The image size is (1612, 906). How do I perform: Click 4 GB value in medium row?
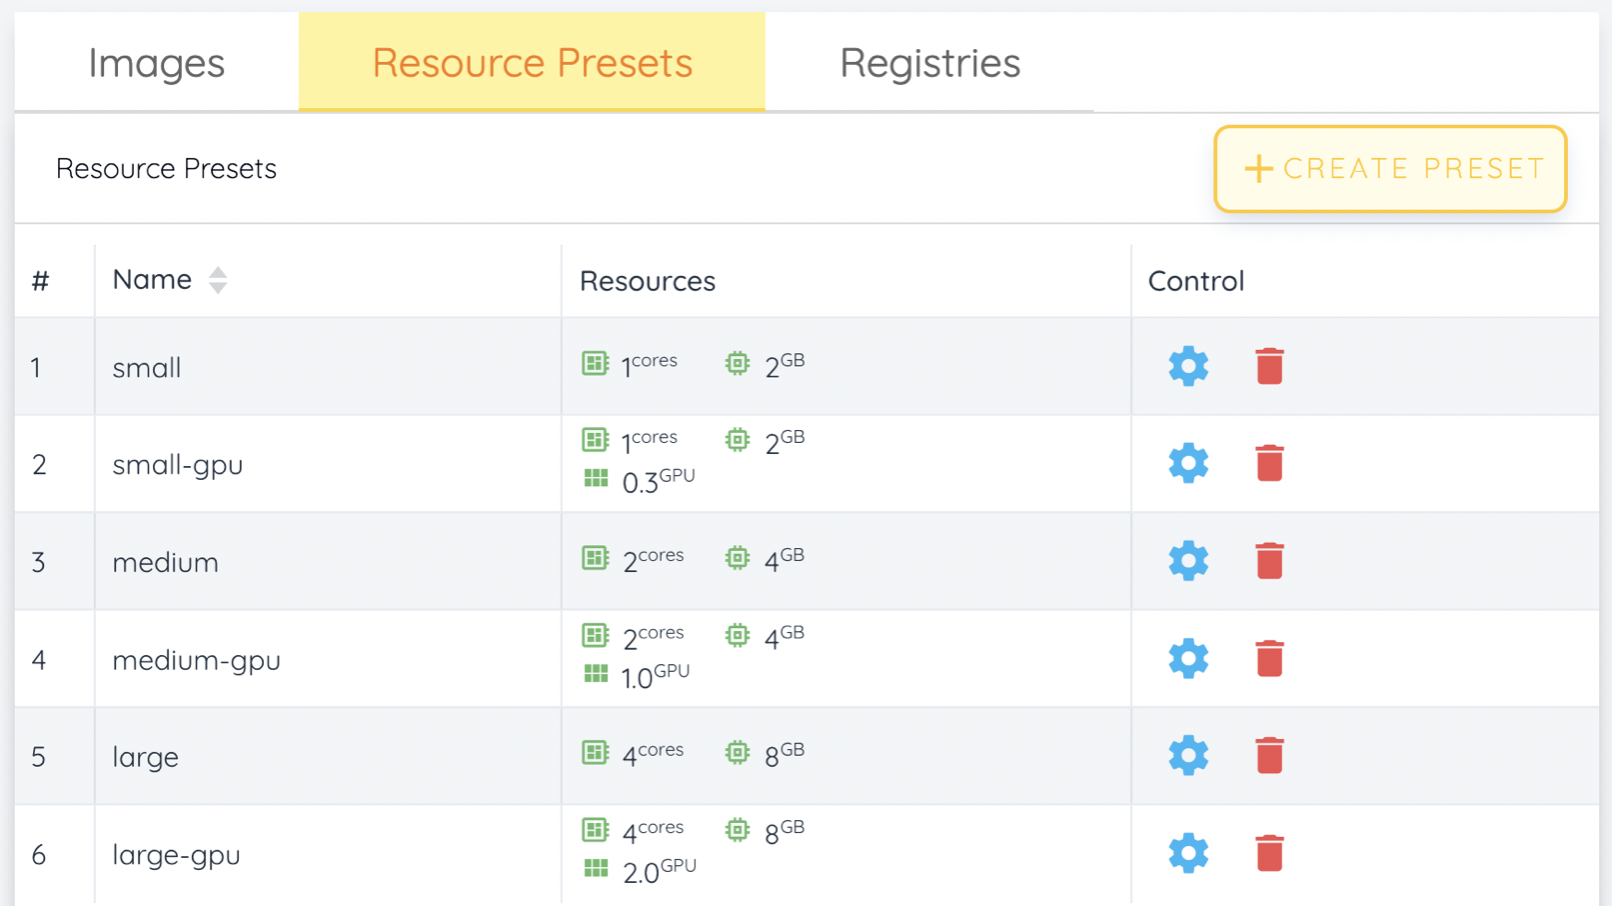[x=784, y=559]
